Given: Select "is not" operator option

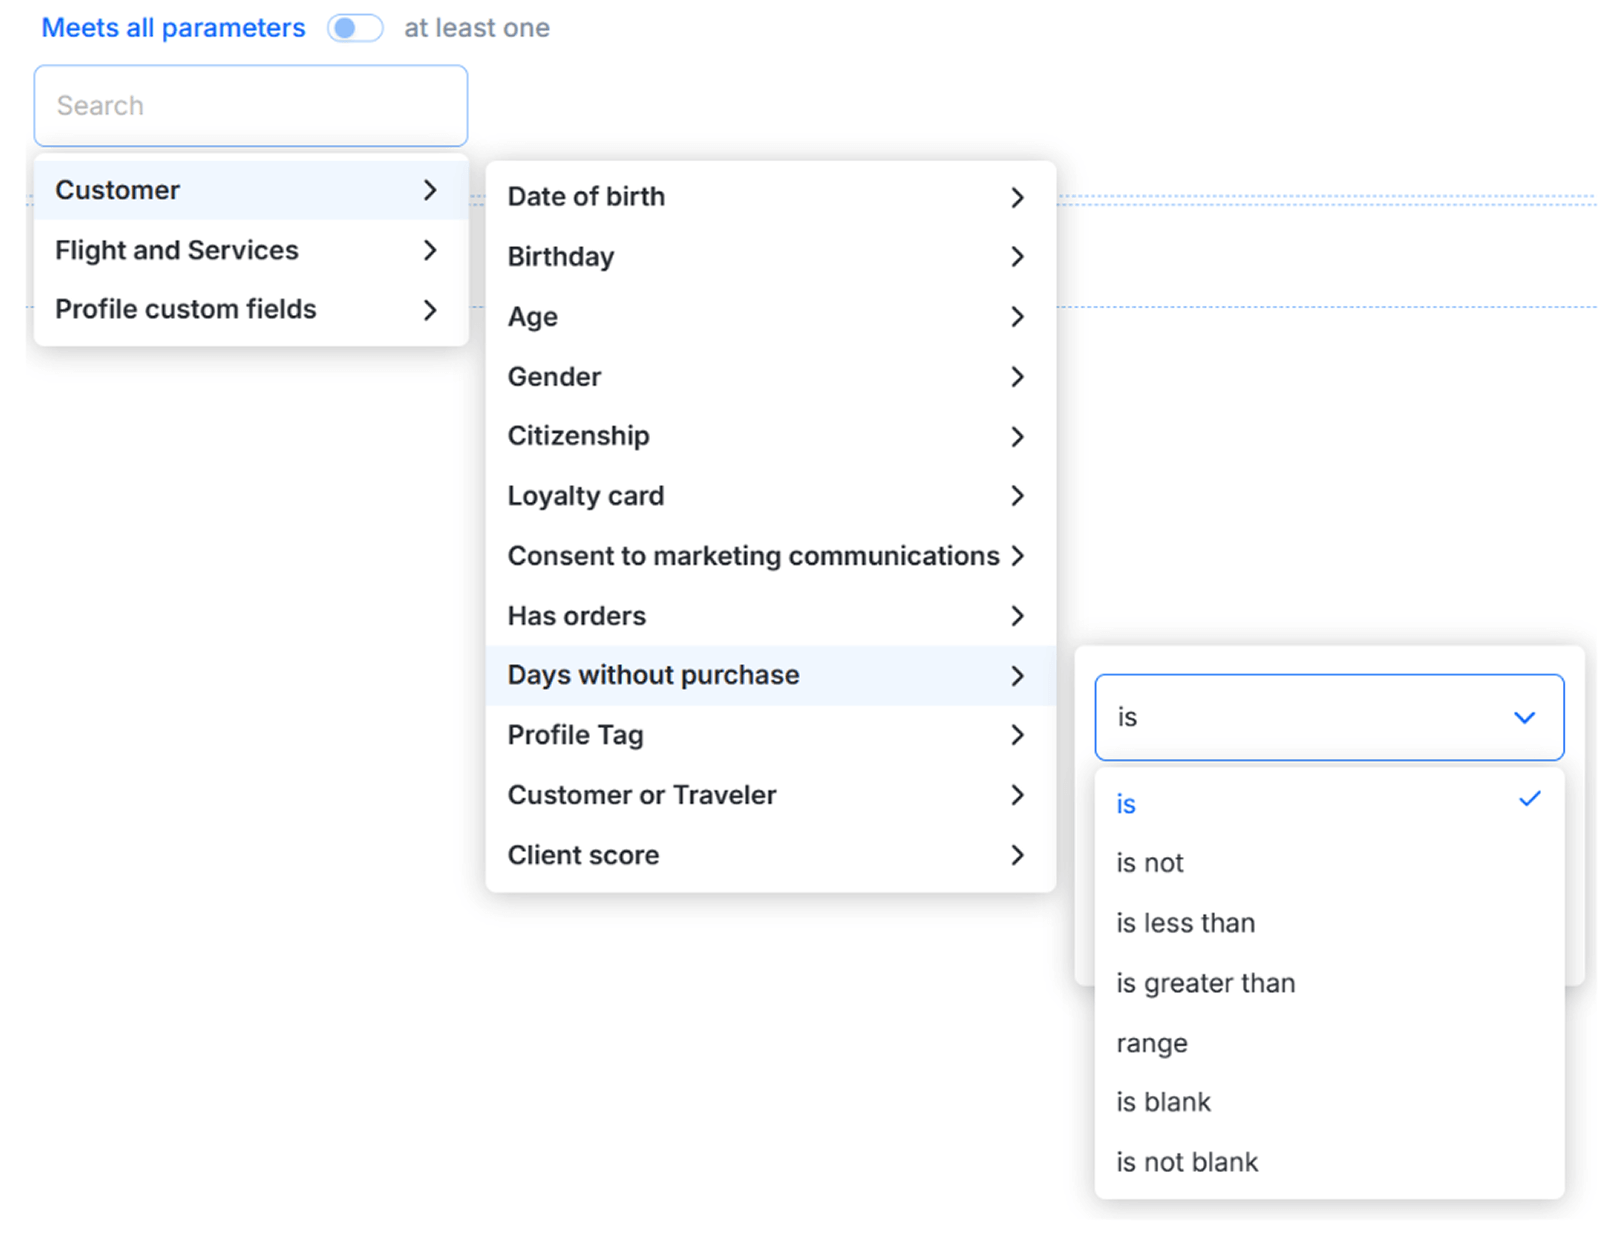Looking at the screenshot, I should click(x=1150, y=863).
